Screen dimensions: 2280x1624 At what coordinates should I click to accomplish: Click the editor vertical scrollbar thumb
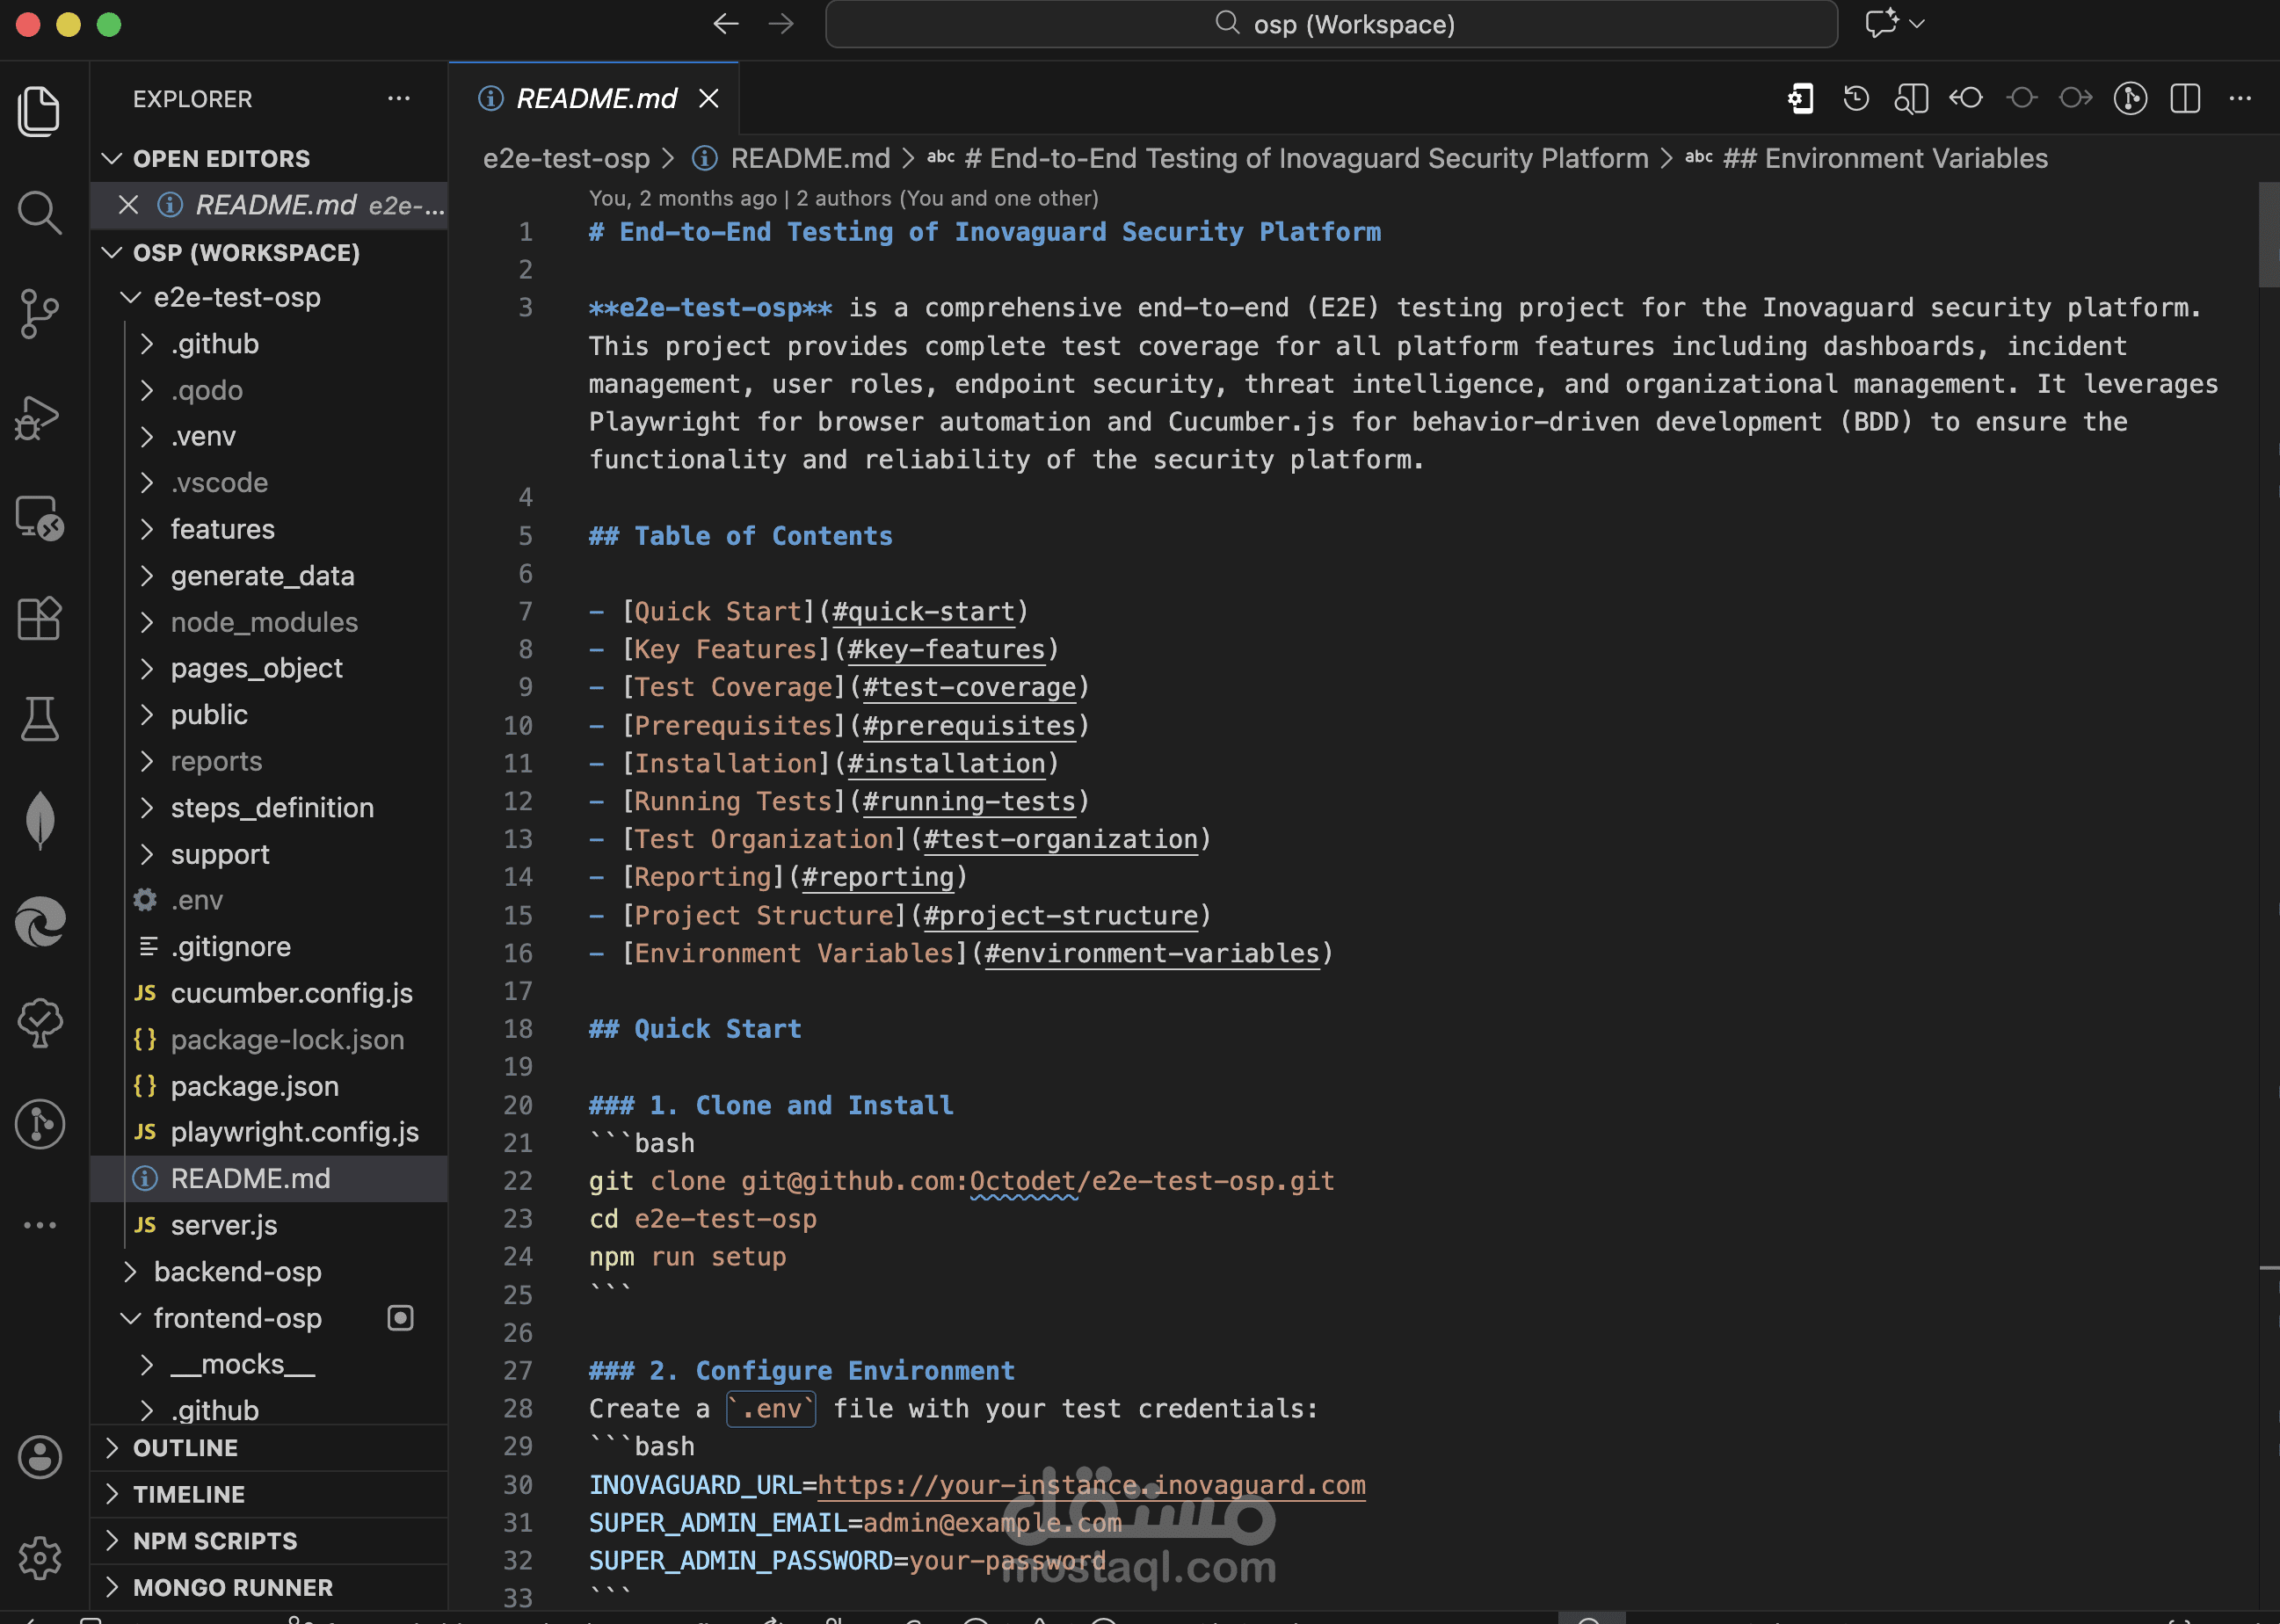click(x=2267, y=235)
